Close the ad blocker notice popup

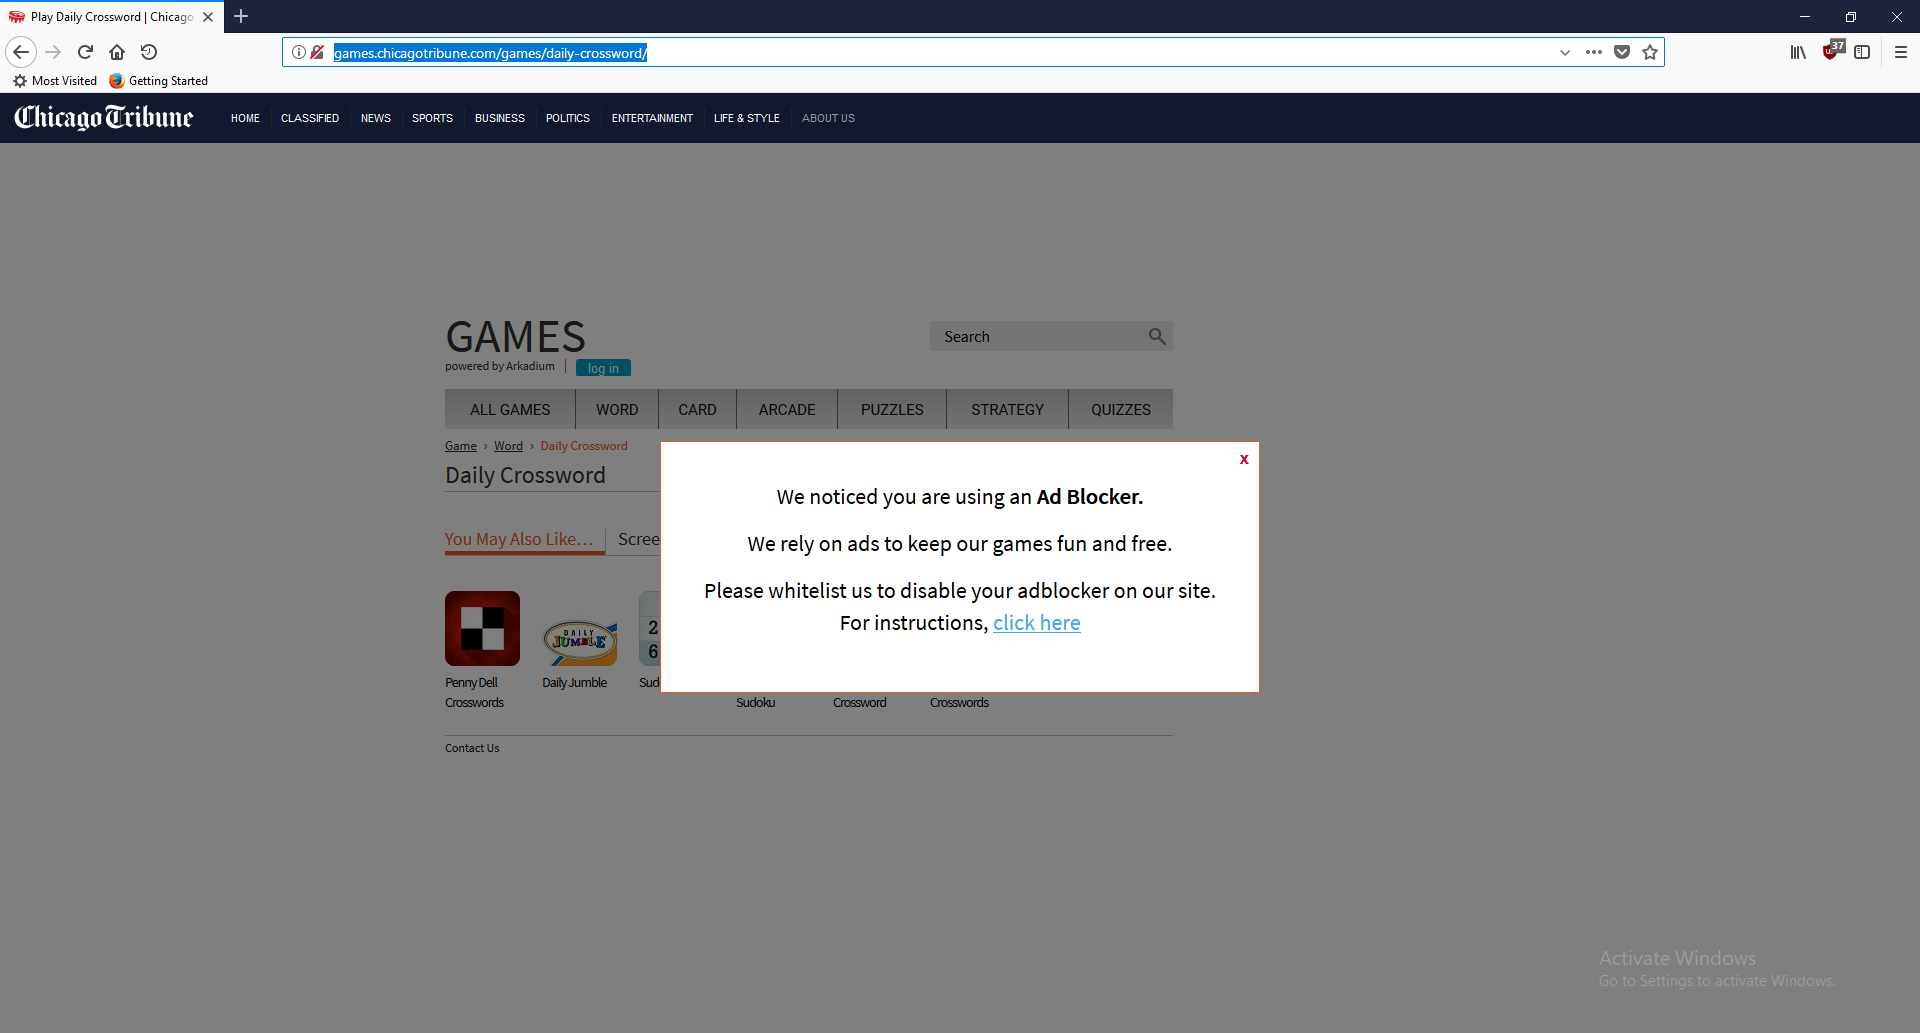pyautogui.click(x=1244, y=459)
